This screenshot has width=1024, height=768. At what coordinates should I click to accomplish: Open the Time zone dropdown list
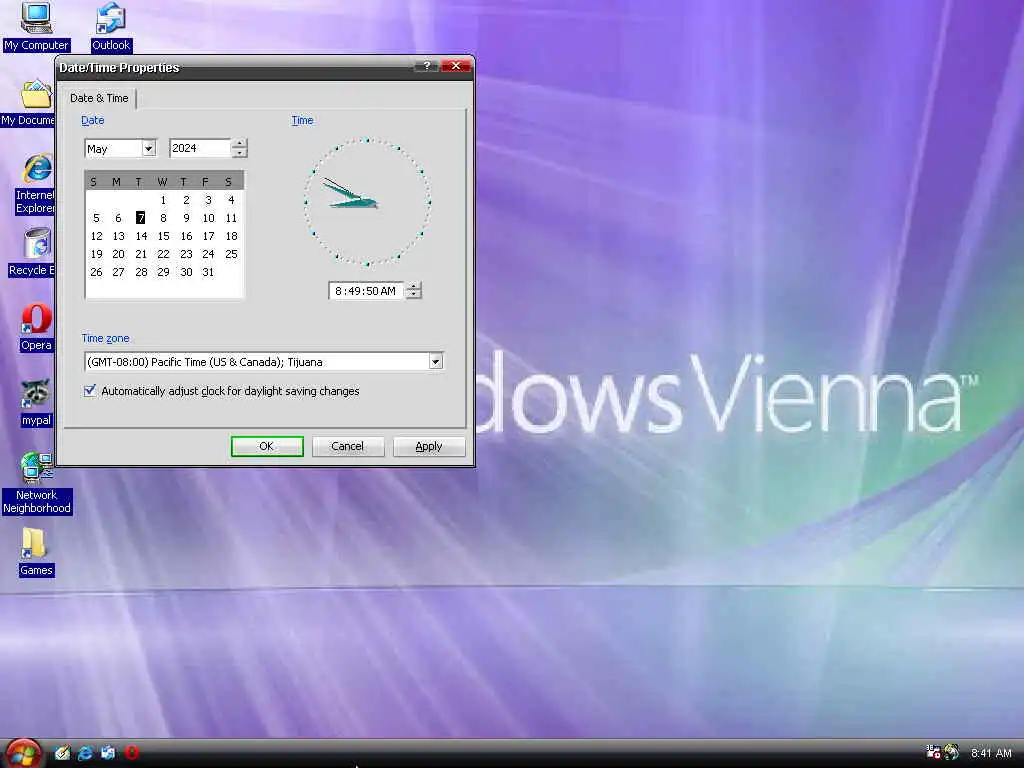coord(436,362)
